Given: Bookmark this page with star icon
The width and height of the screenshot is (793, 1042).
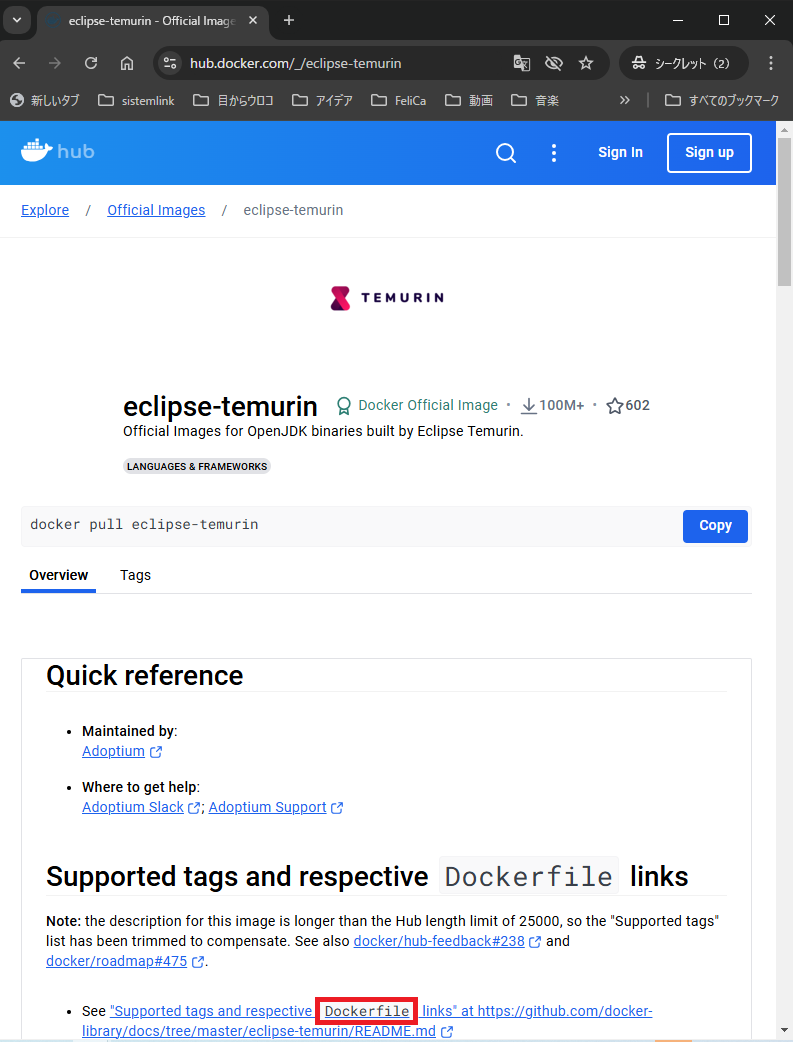Looking at the screenshot, I should (586, 63).
